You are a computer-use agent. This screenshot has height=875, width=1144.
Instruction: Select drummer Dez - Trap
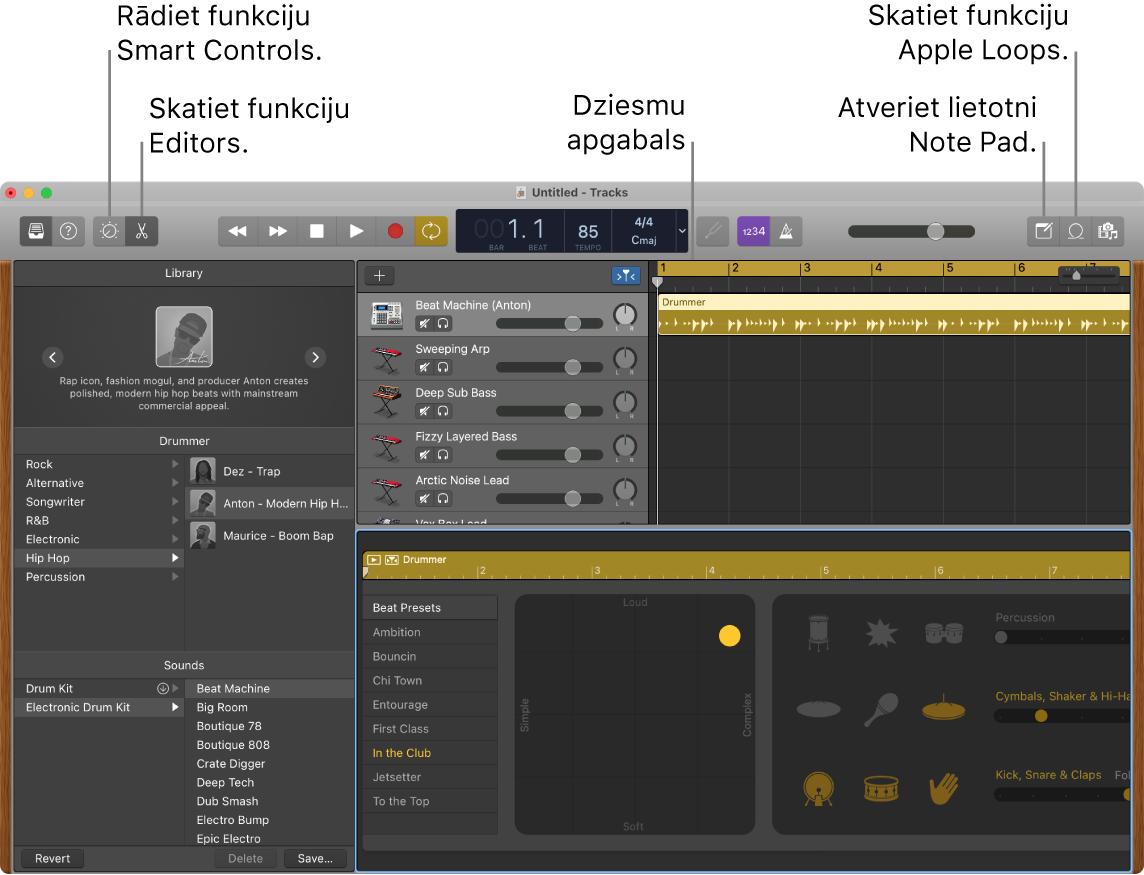click(x=271, y=471)
